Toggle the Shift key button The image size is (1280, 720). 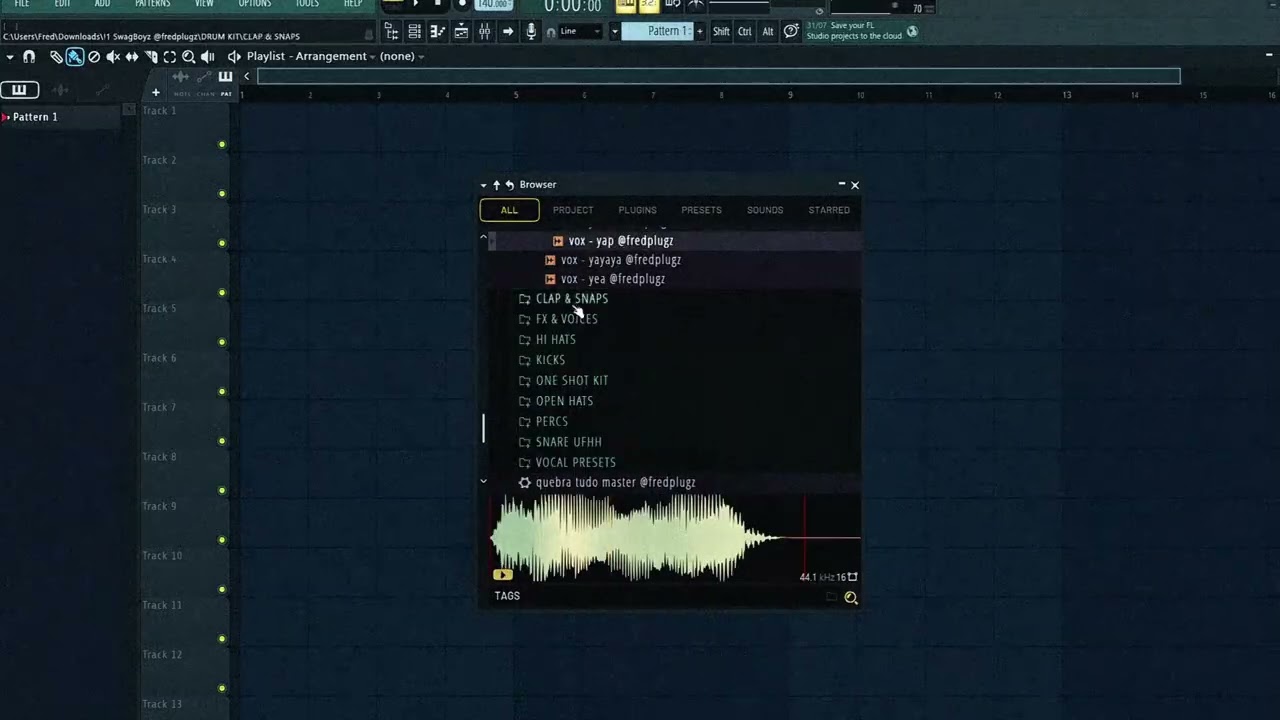click(721, 31)
